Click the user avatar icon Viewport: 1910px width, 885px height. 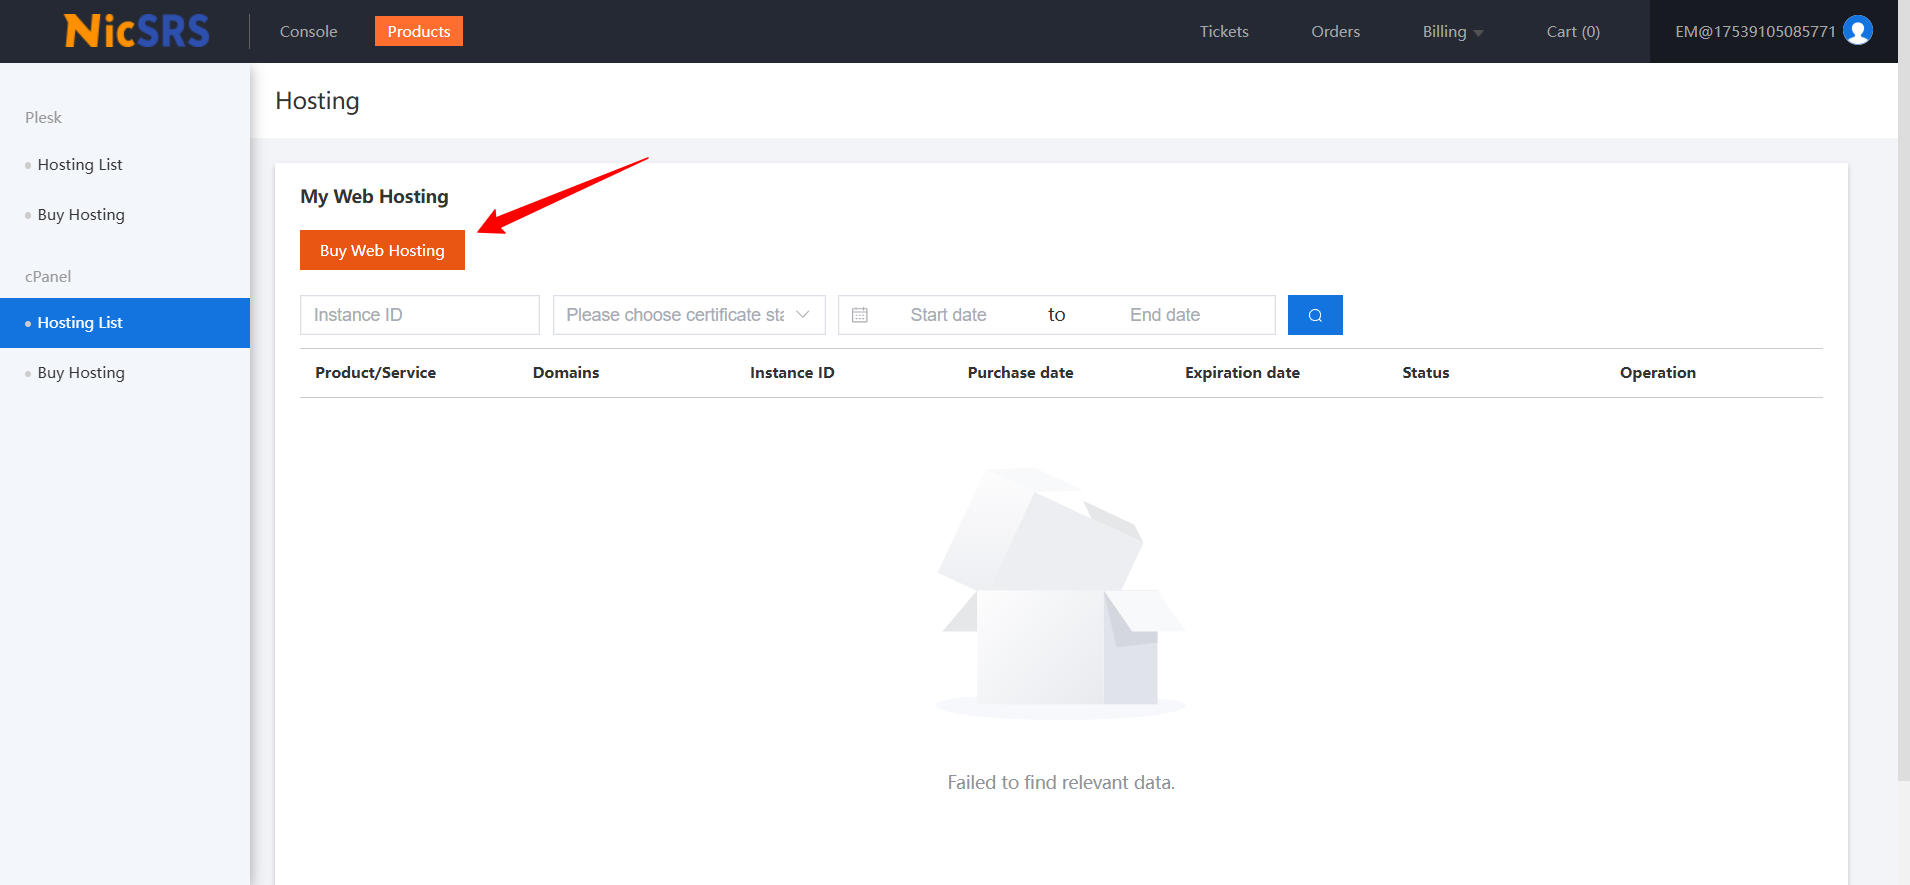point(1857,31)
